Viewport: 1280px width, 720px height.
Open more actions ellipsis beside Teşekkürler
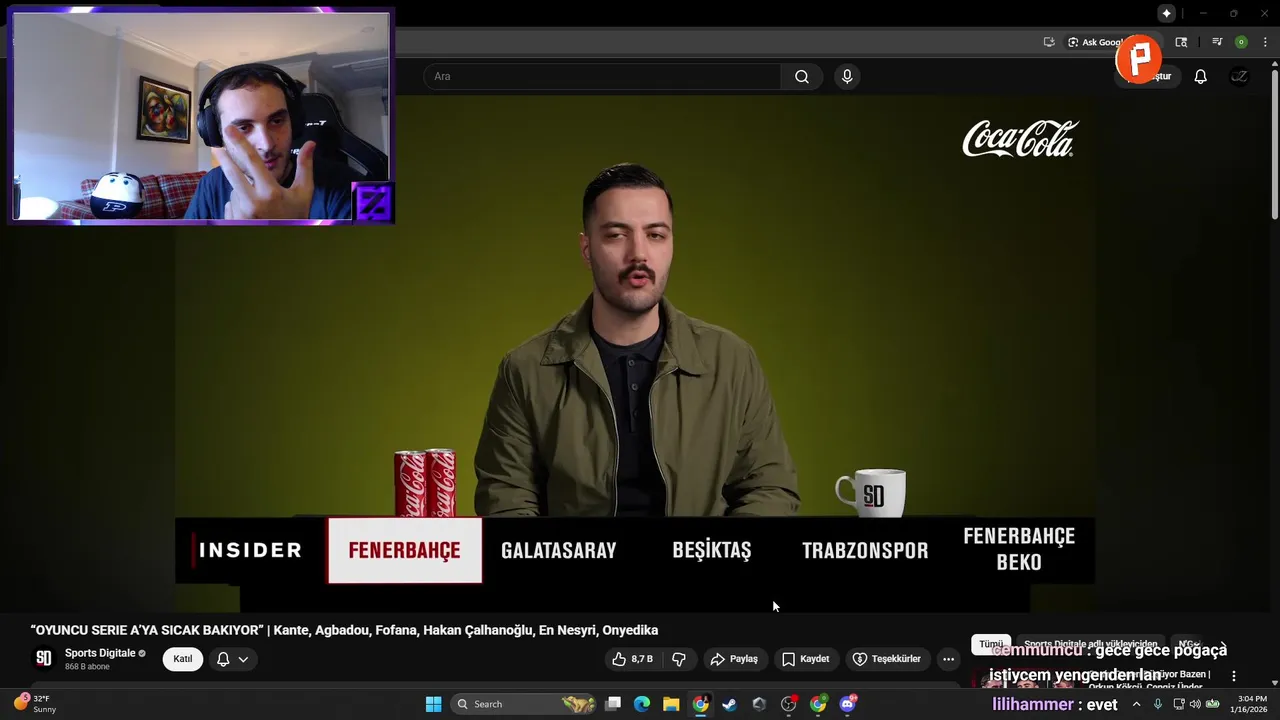[949, 659]
